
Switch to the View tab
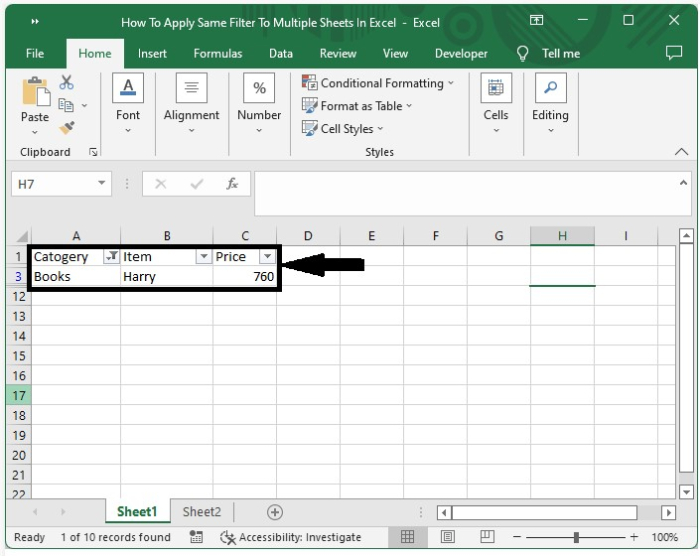395,54
